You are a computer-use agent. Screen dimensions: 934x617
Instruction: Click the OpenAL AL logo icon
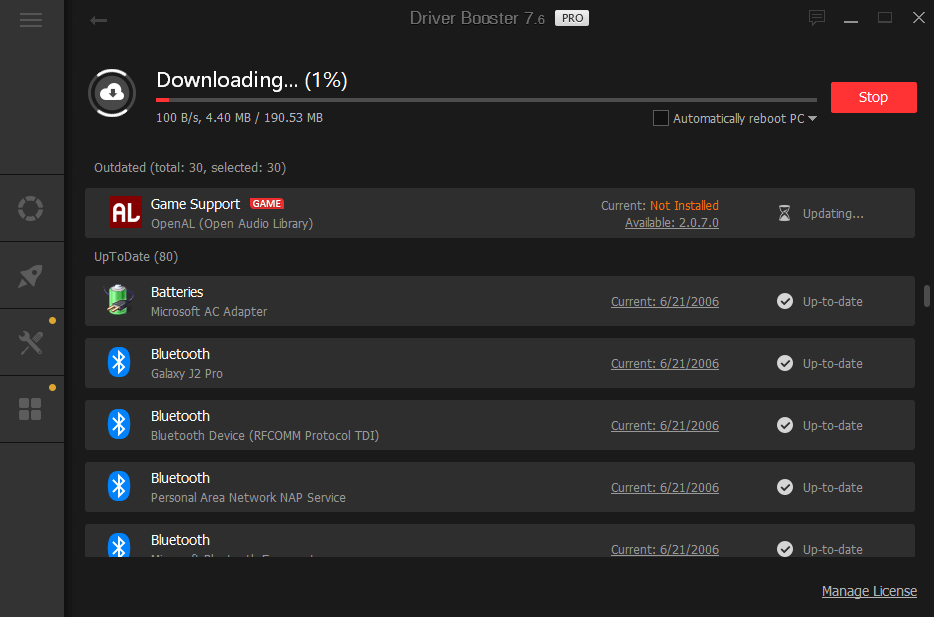pos(126,212)
